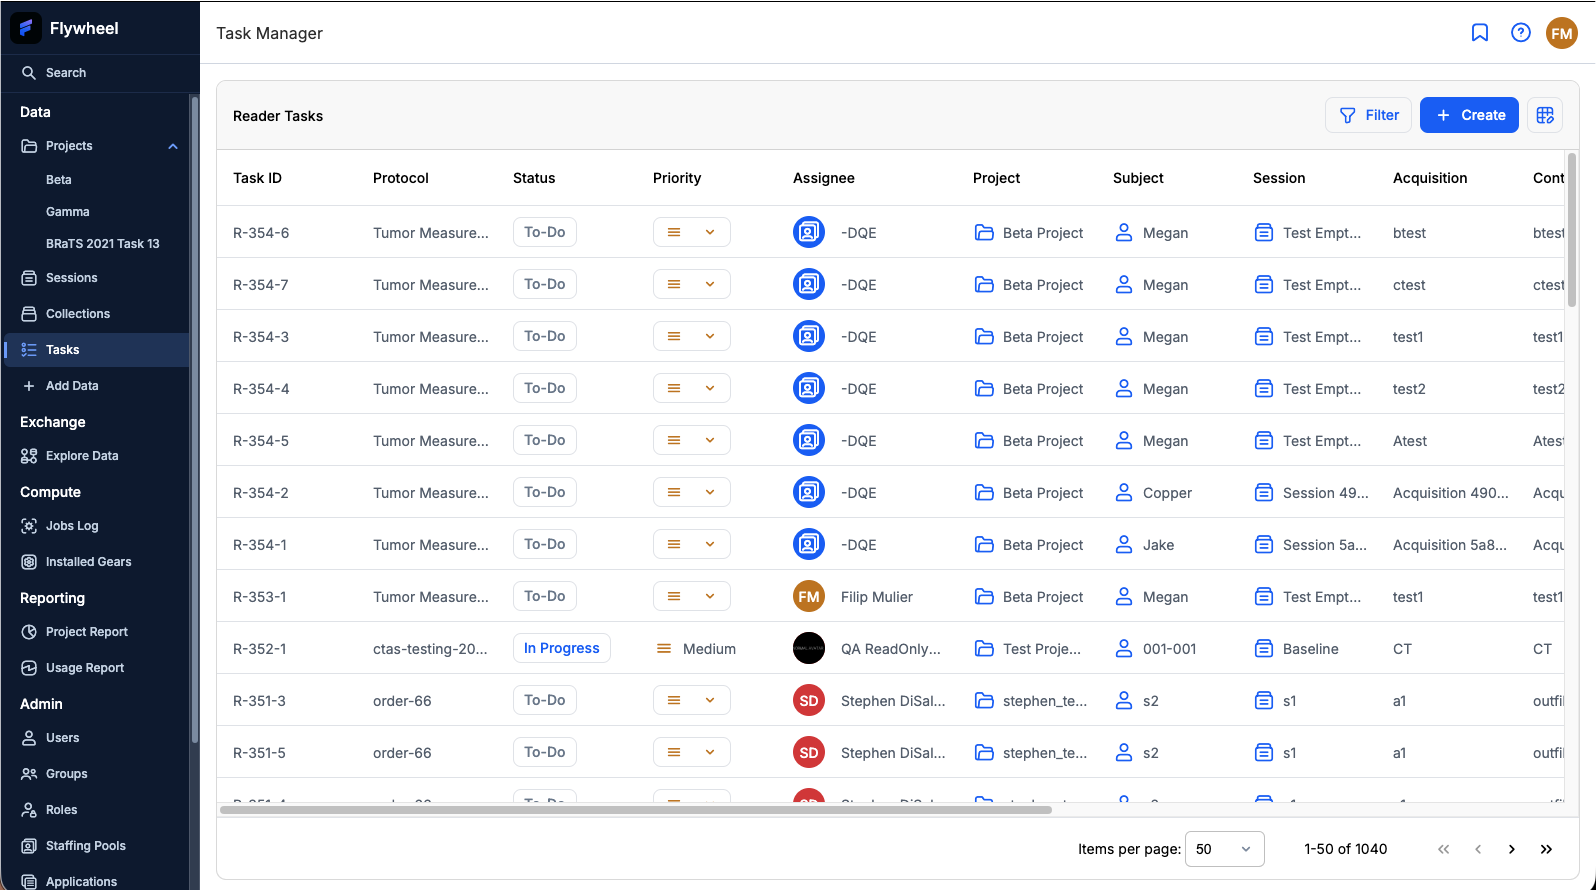Collapse the Projects tree in sidebar
The height and width of the screenshot is (890, 1596).
(x=173, y=146)
